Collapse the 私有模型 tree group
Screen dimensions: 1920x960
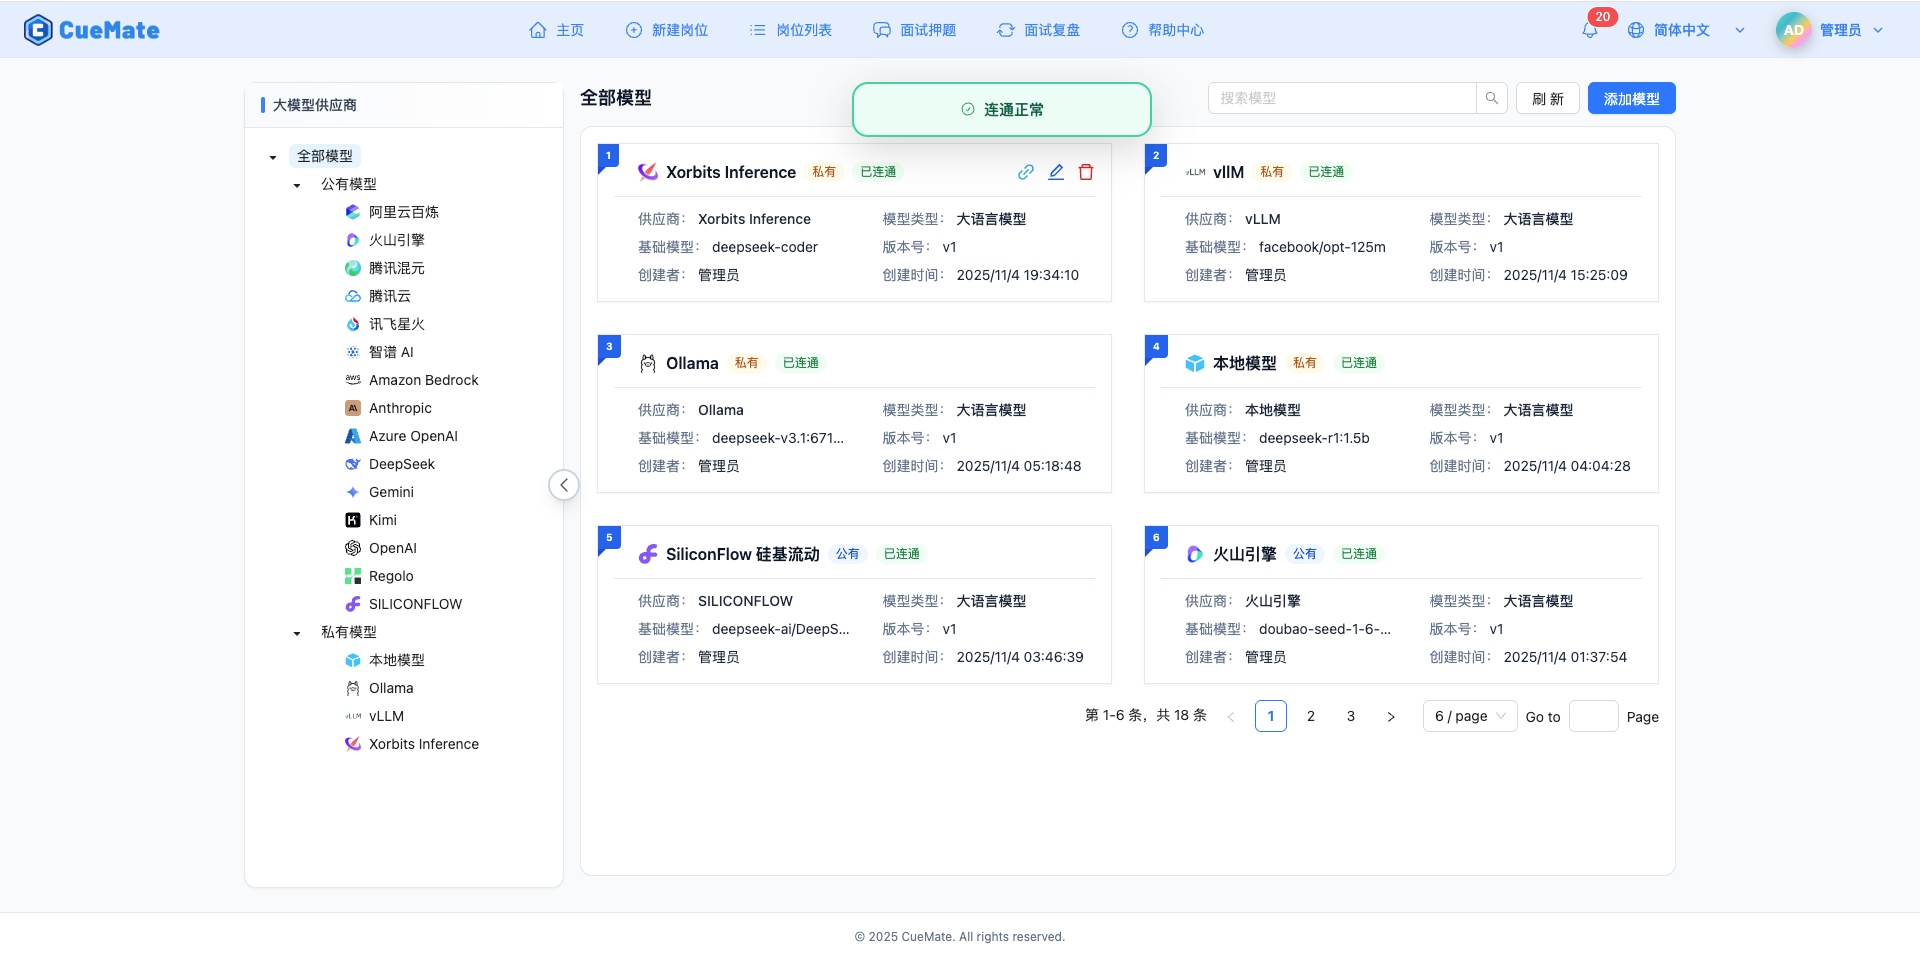[x=297, y=633]
